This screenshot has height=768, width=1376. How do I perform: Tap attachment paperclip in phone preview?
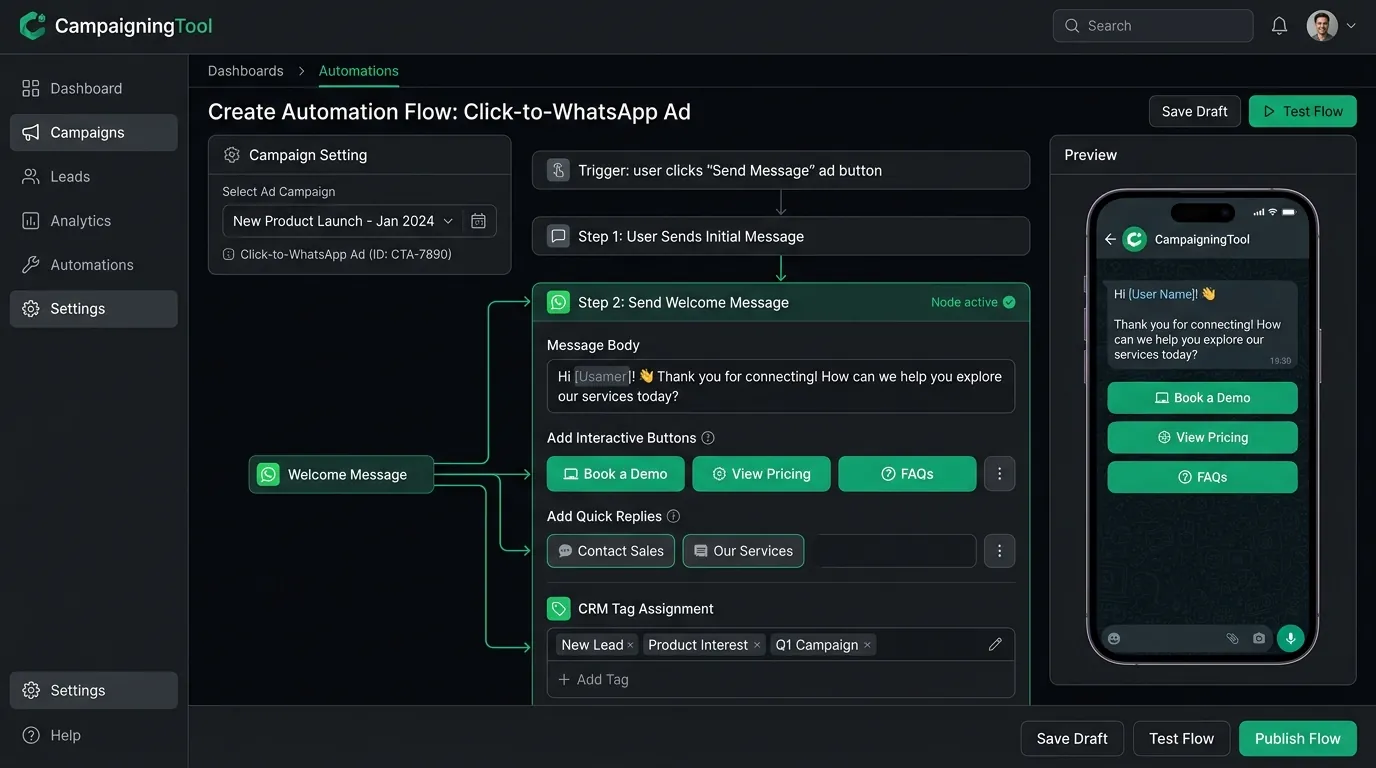pyautogui.click(x=1232, y=638)
